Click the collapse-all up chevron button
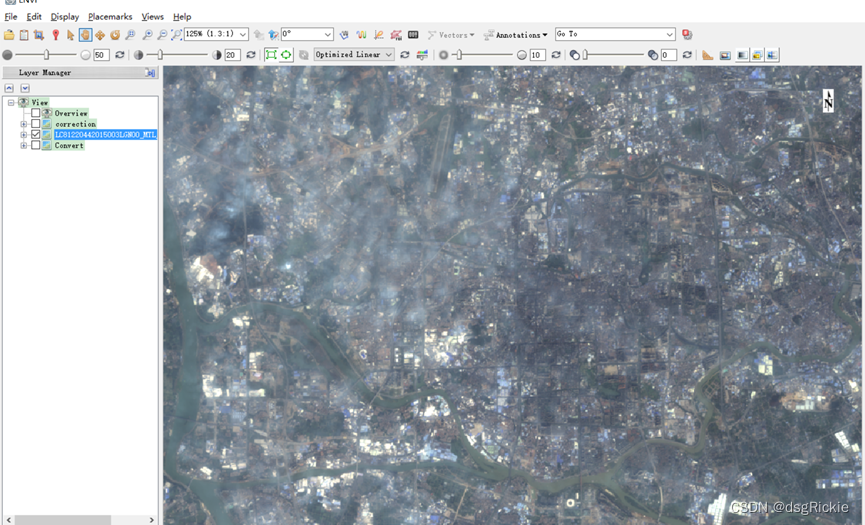This screenshot has height=525, width=865. (x=9, y=88)
